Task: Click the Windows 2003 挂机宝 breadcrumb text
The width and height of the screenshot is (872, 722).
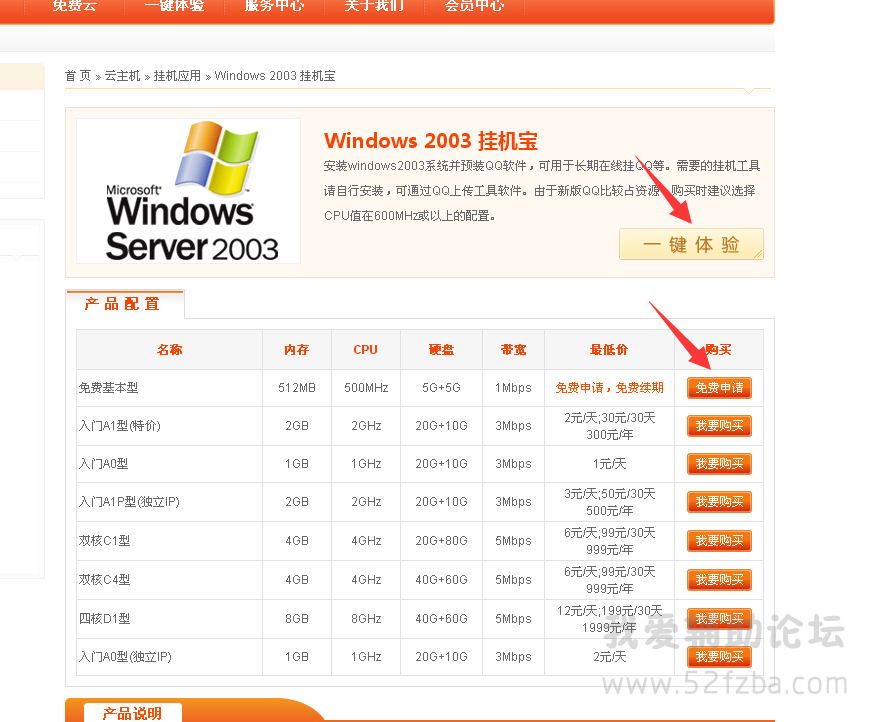Action: point(275,76)
